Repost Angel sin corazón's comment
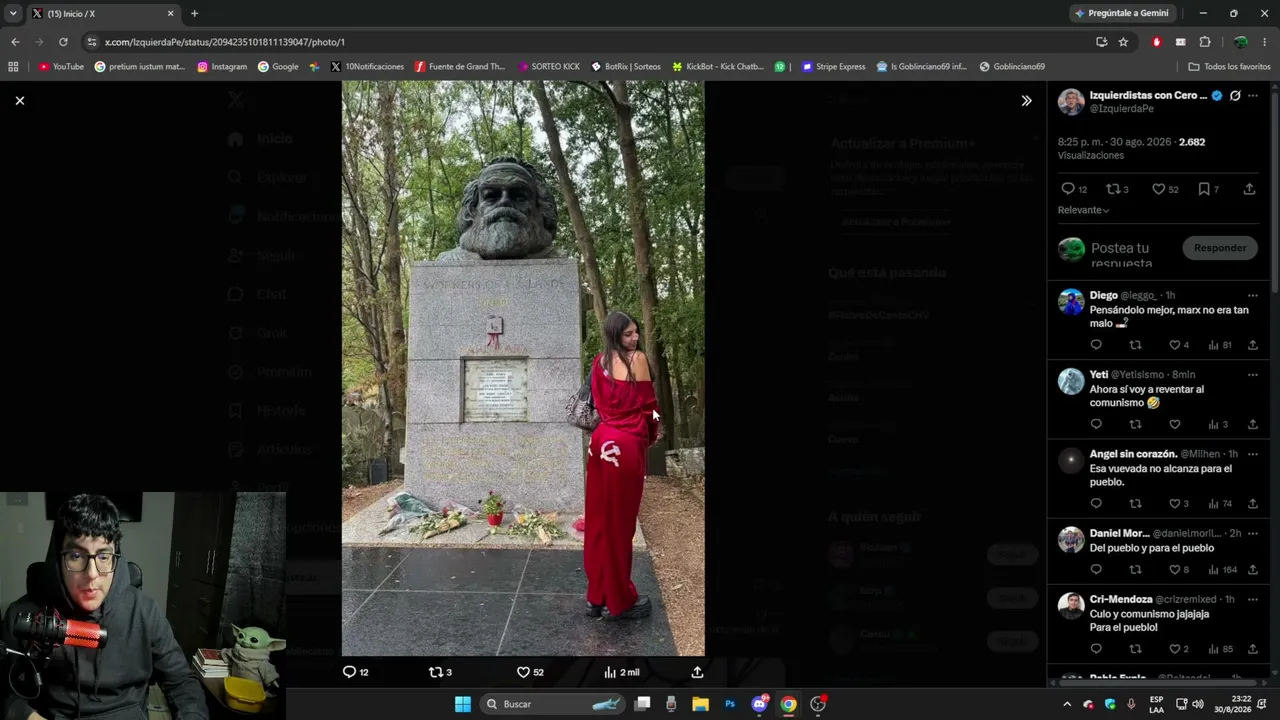This screenshot has height=720, width=1280. (1135, 503)
